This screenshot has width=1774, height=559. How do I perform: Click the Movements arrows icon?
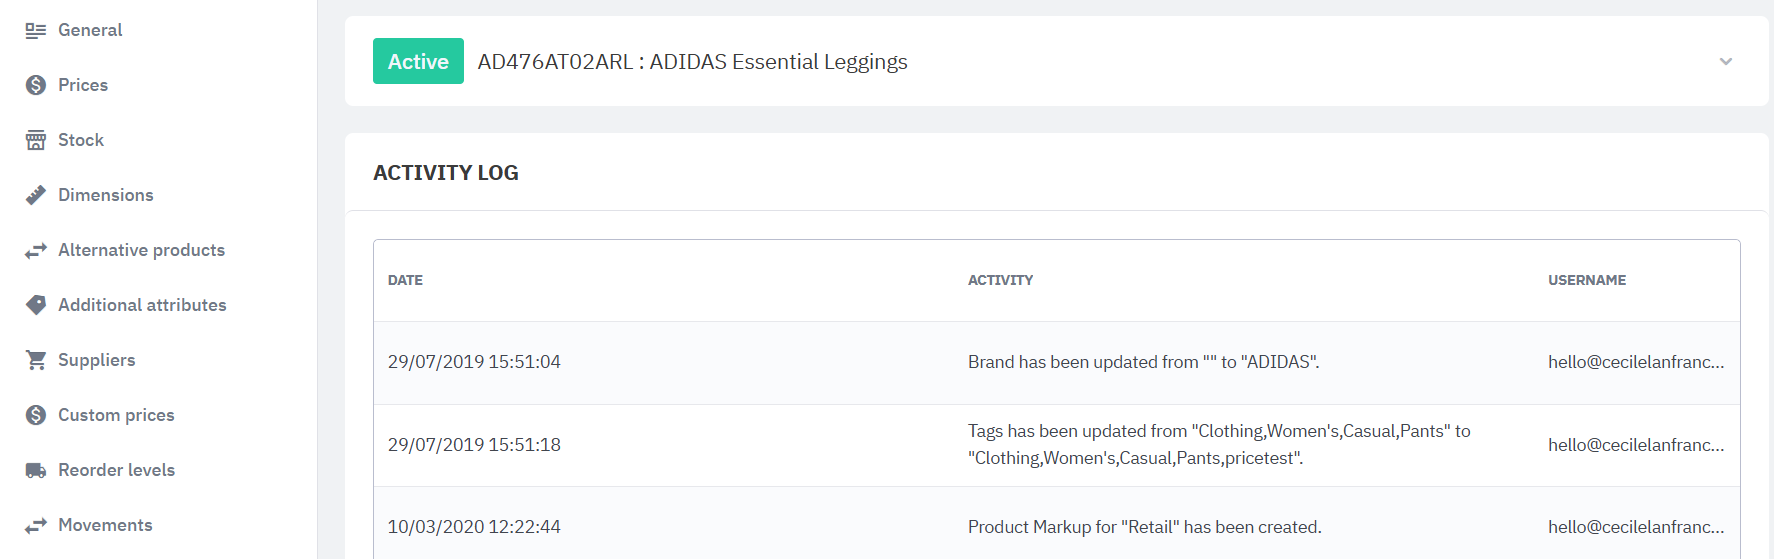(x=36, y=525)
